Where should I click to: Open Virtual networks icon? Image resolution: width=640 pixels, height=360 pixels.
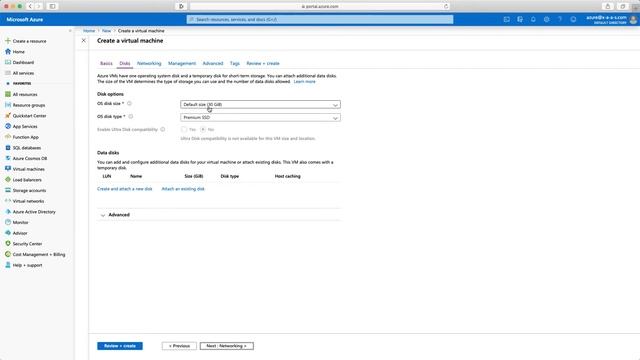tap(8, 201)
